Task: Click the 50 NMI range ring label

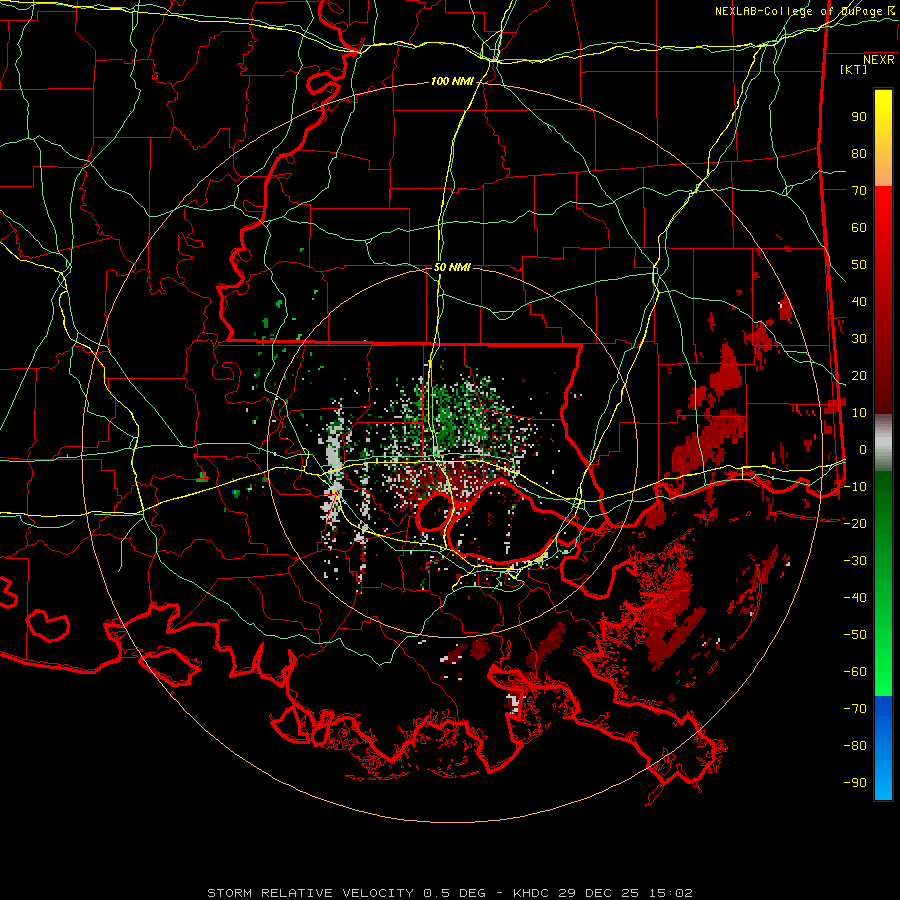Action: pyautogui.click(x=452, y=267)
